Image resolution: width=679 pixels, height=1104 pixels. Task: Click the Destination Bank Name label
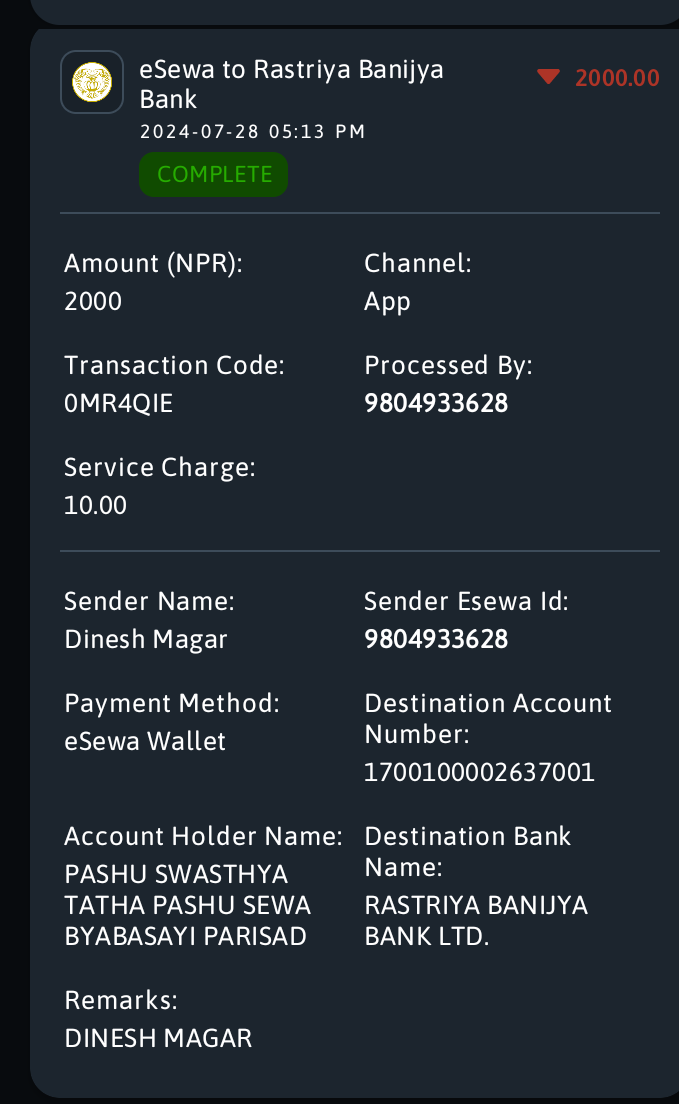(468, 852)
